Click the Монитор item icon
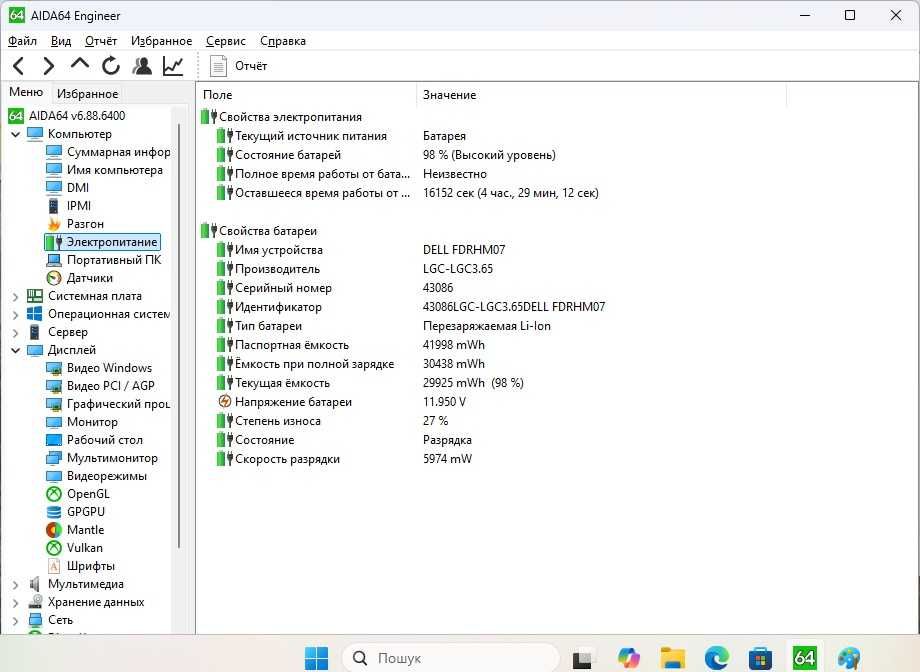 [54, 423]
